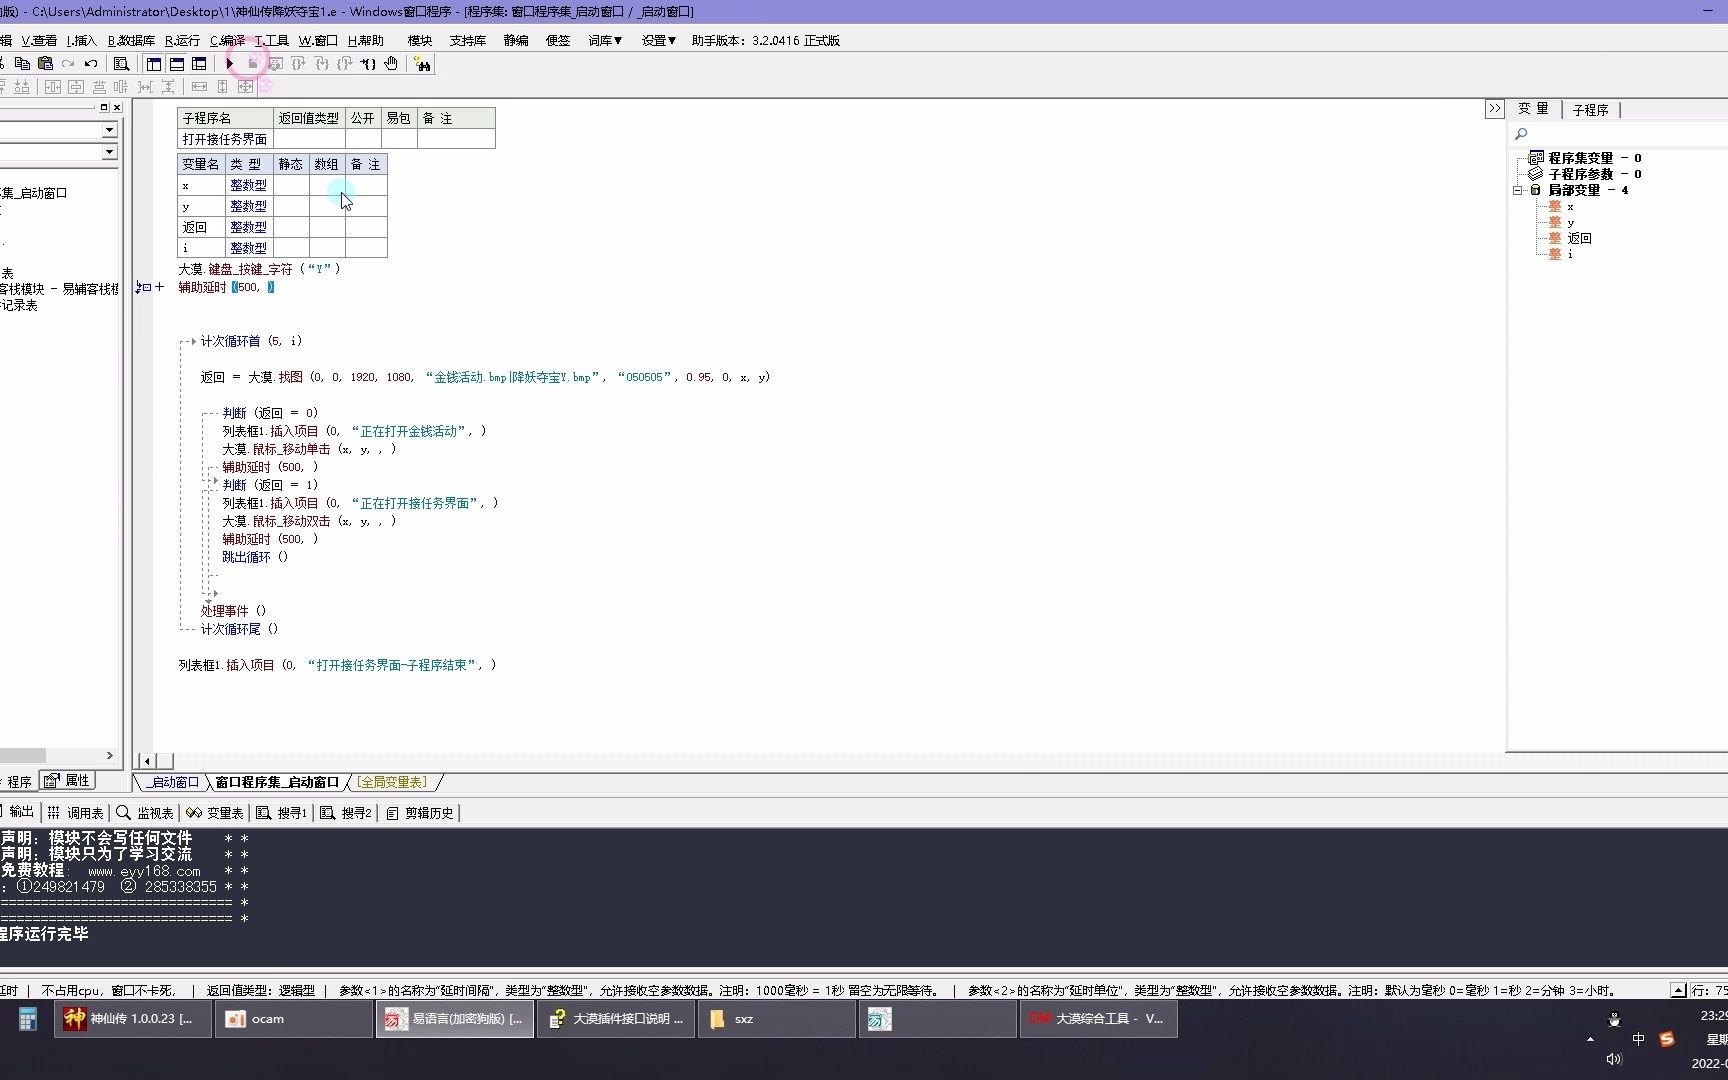The width and height of the screenshot is (1728, 1080).
Task: Click the 500 delay parameter field
Action: [248, 288]
